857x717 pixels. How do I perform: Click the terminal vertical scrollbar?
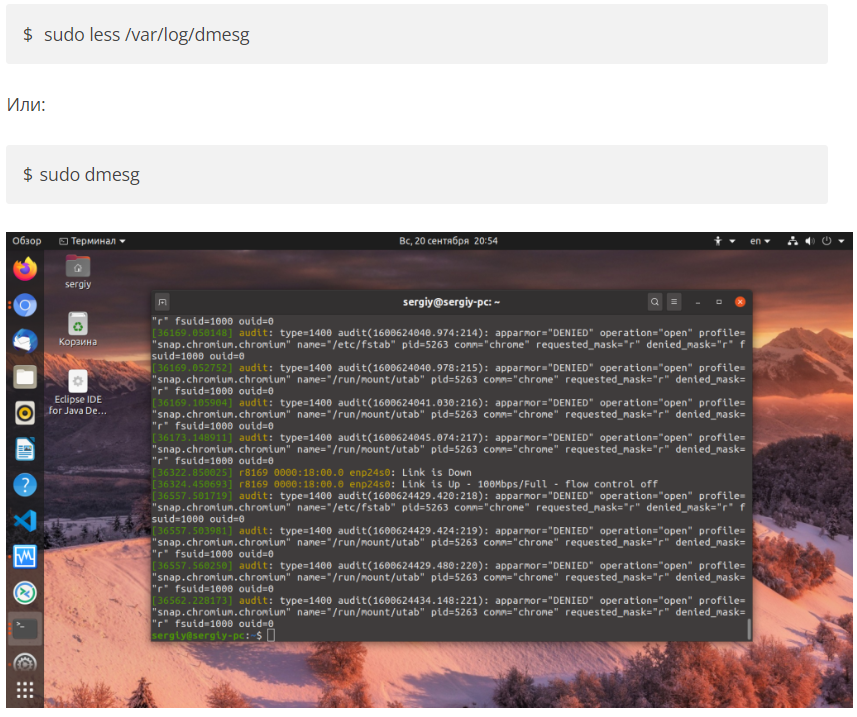coord(749,629)
